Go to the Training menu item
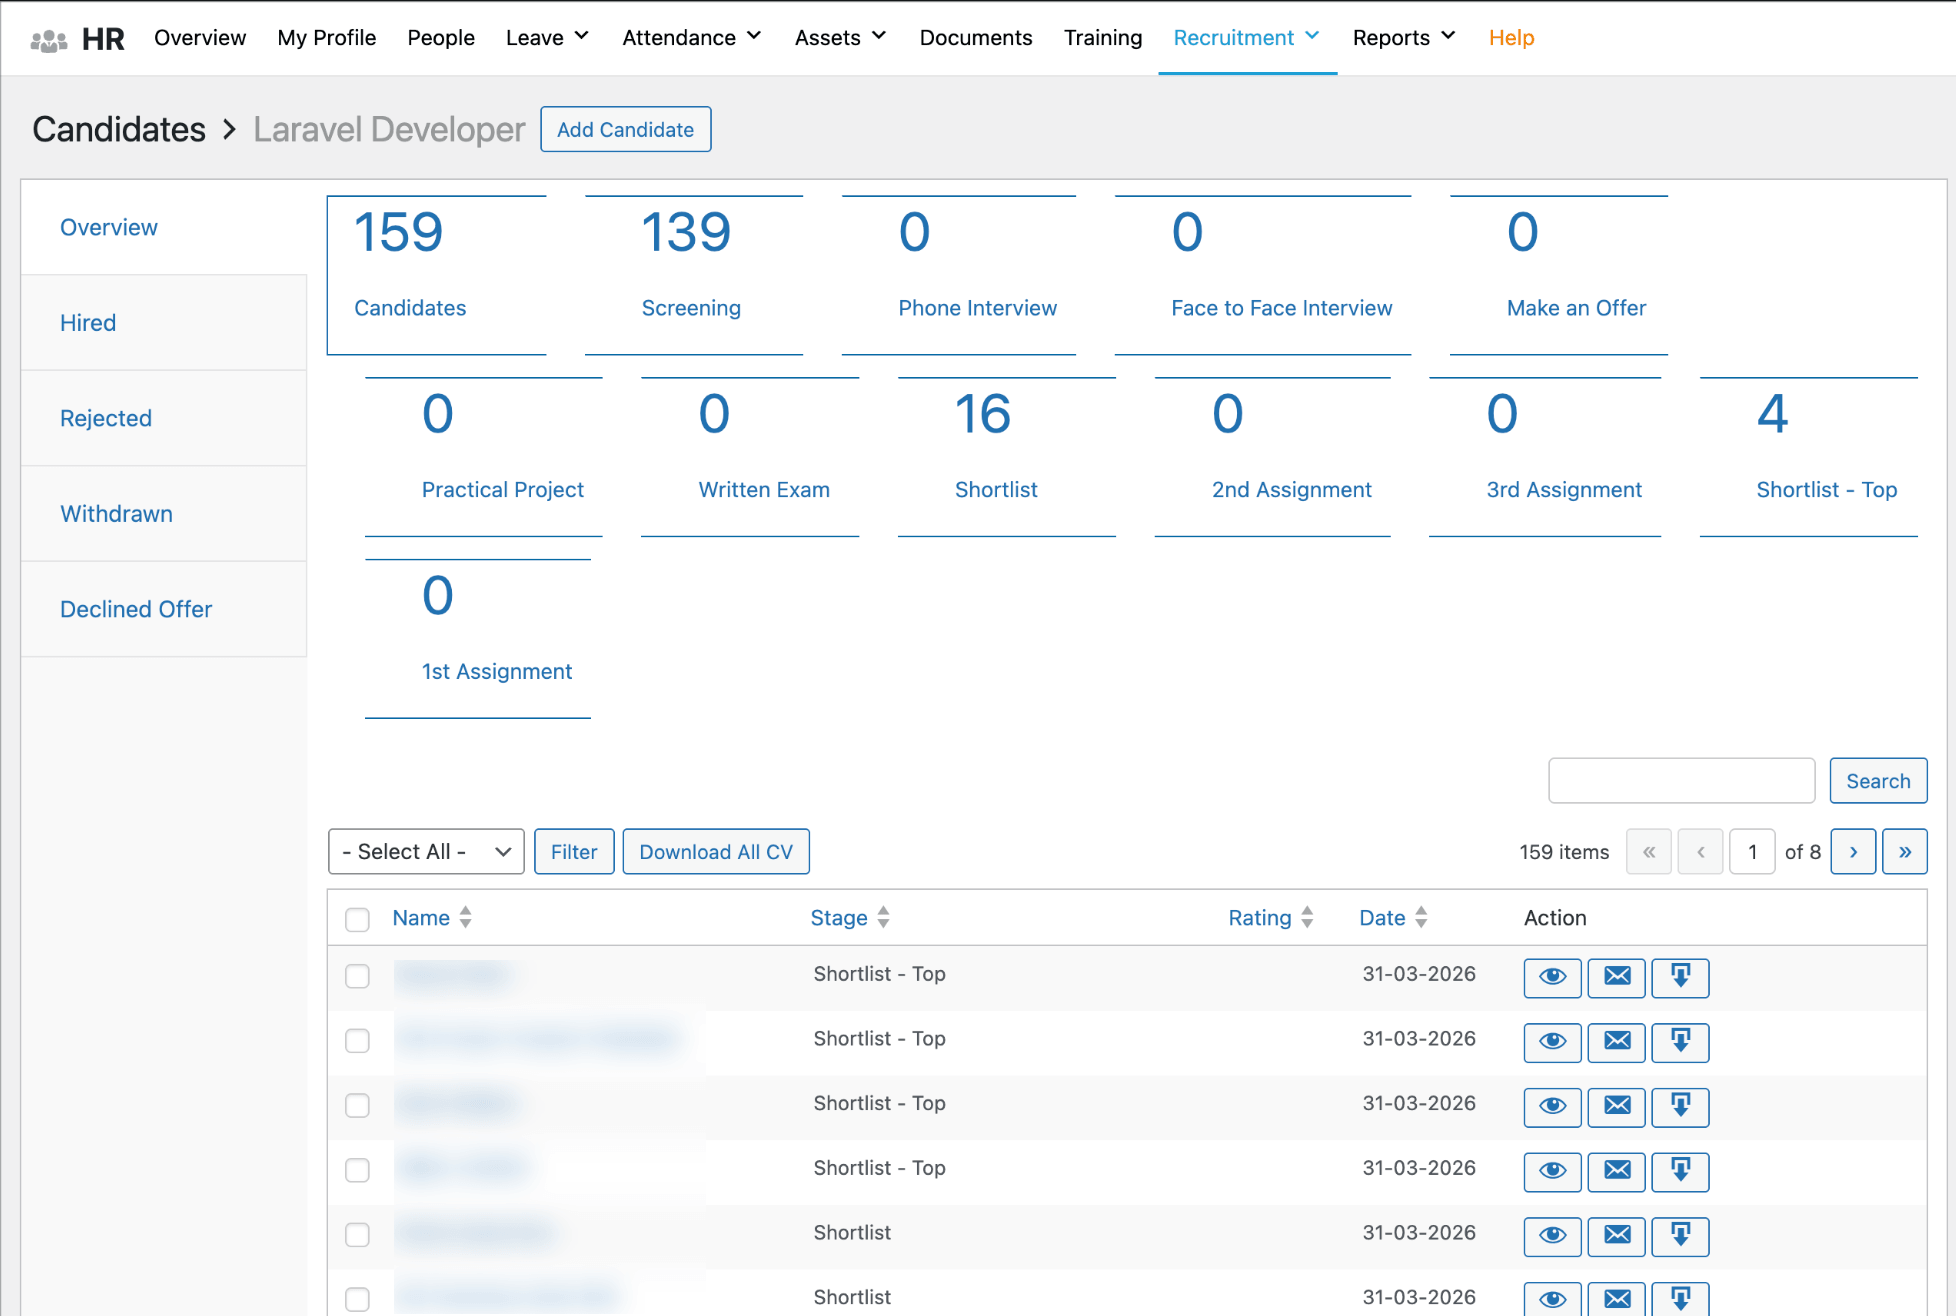The height and width of the screenshot is (1316, 1956). pos(1102,37)
